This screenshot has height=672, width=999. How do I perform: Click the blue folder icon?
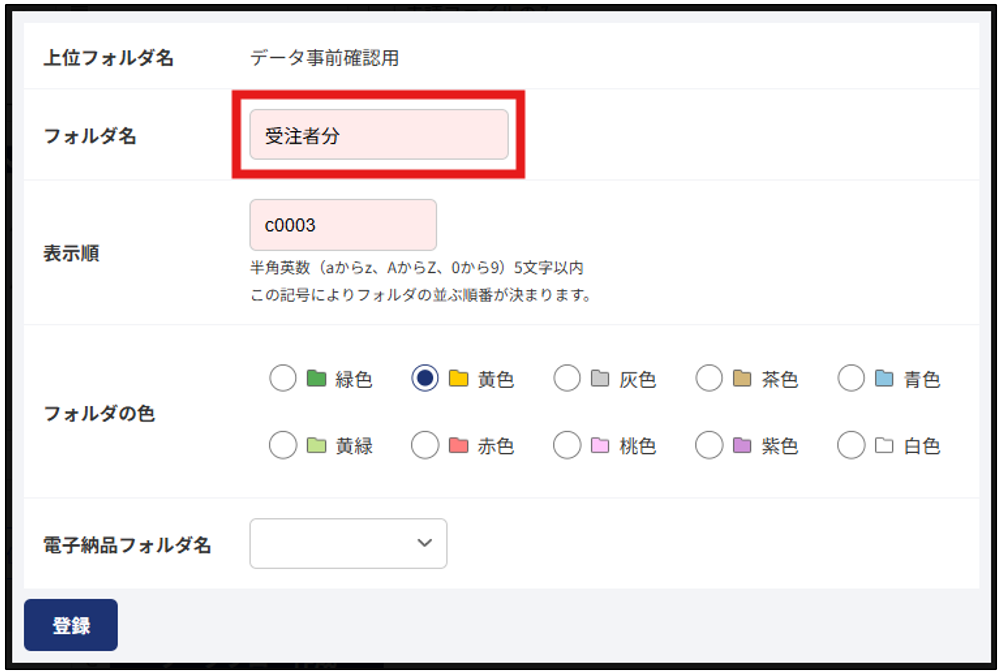(884, 378)
